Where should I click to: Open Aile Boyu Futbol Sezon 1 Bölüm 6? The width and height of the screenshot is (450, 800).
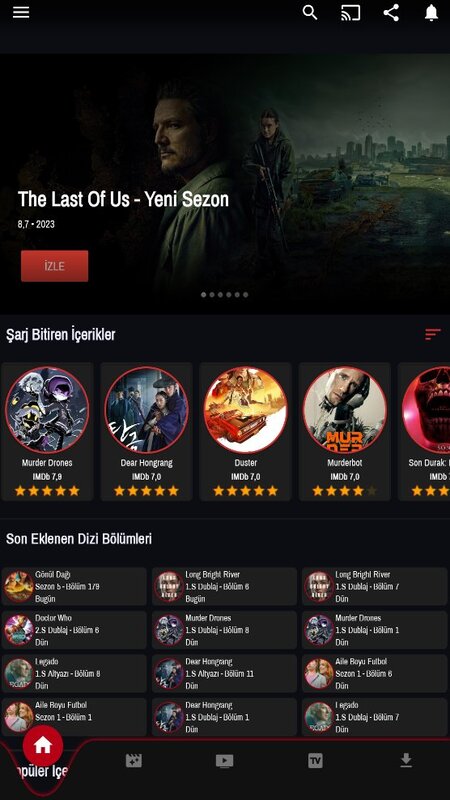point(374,673)
